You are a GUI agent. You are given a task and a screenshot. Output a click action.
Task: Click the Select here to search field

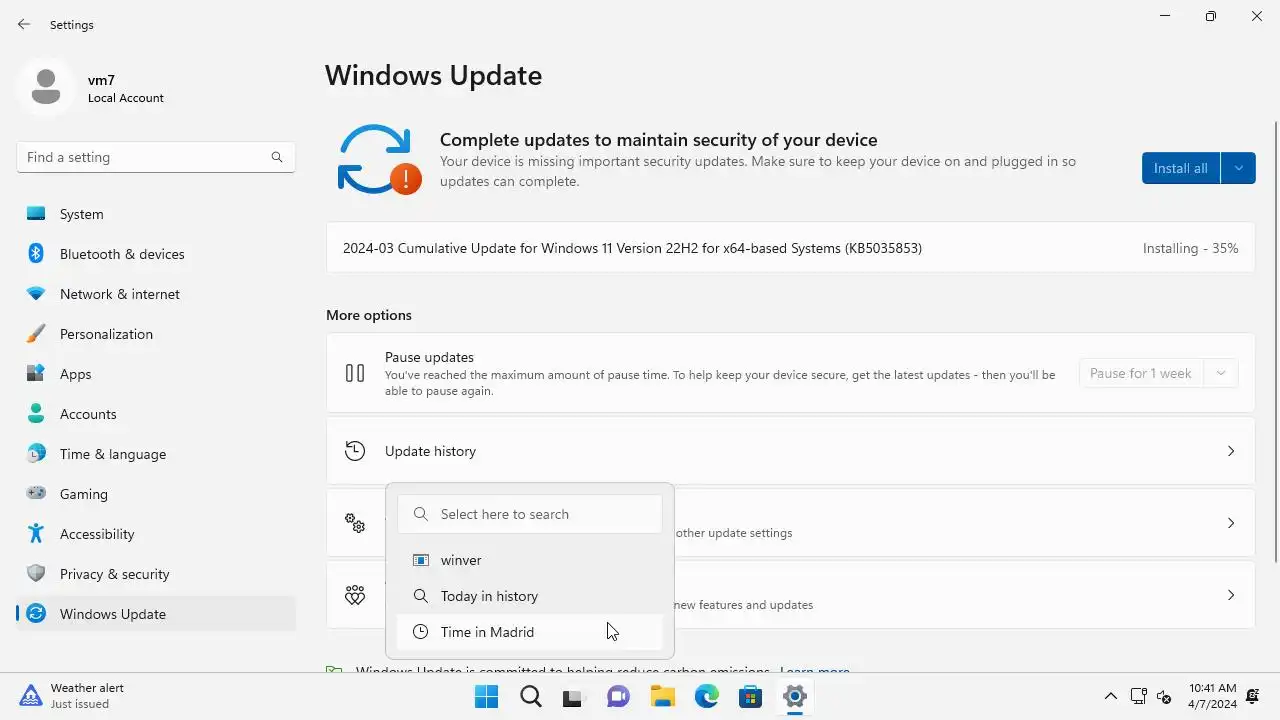(x=530, y=514)
